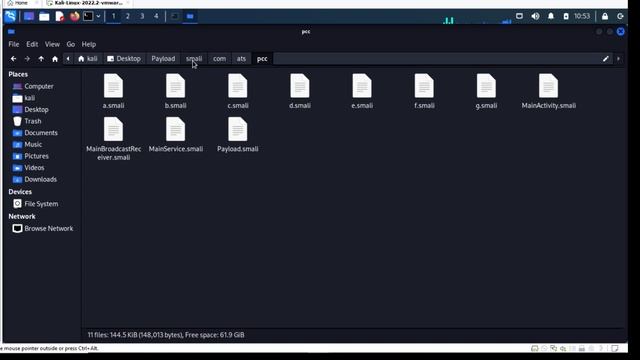Open File System under Devices
Screen dimensions: 640x360
click(36, 204)
